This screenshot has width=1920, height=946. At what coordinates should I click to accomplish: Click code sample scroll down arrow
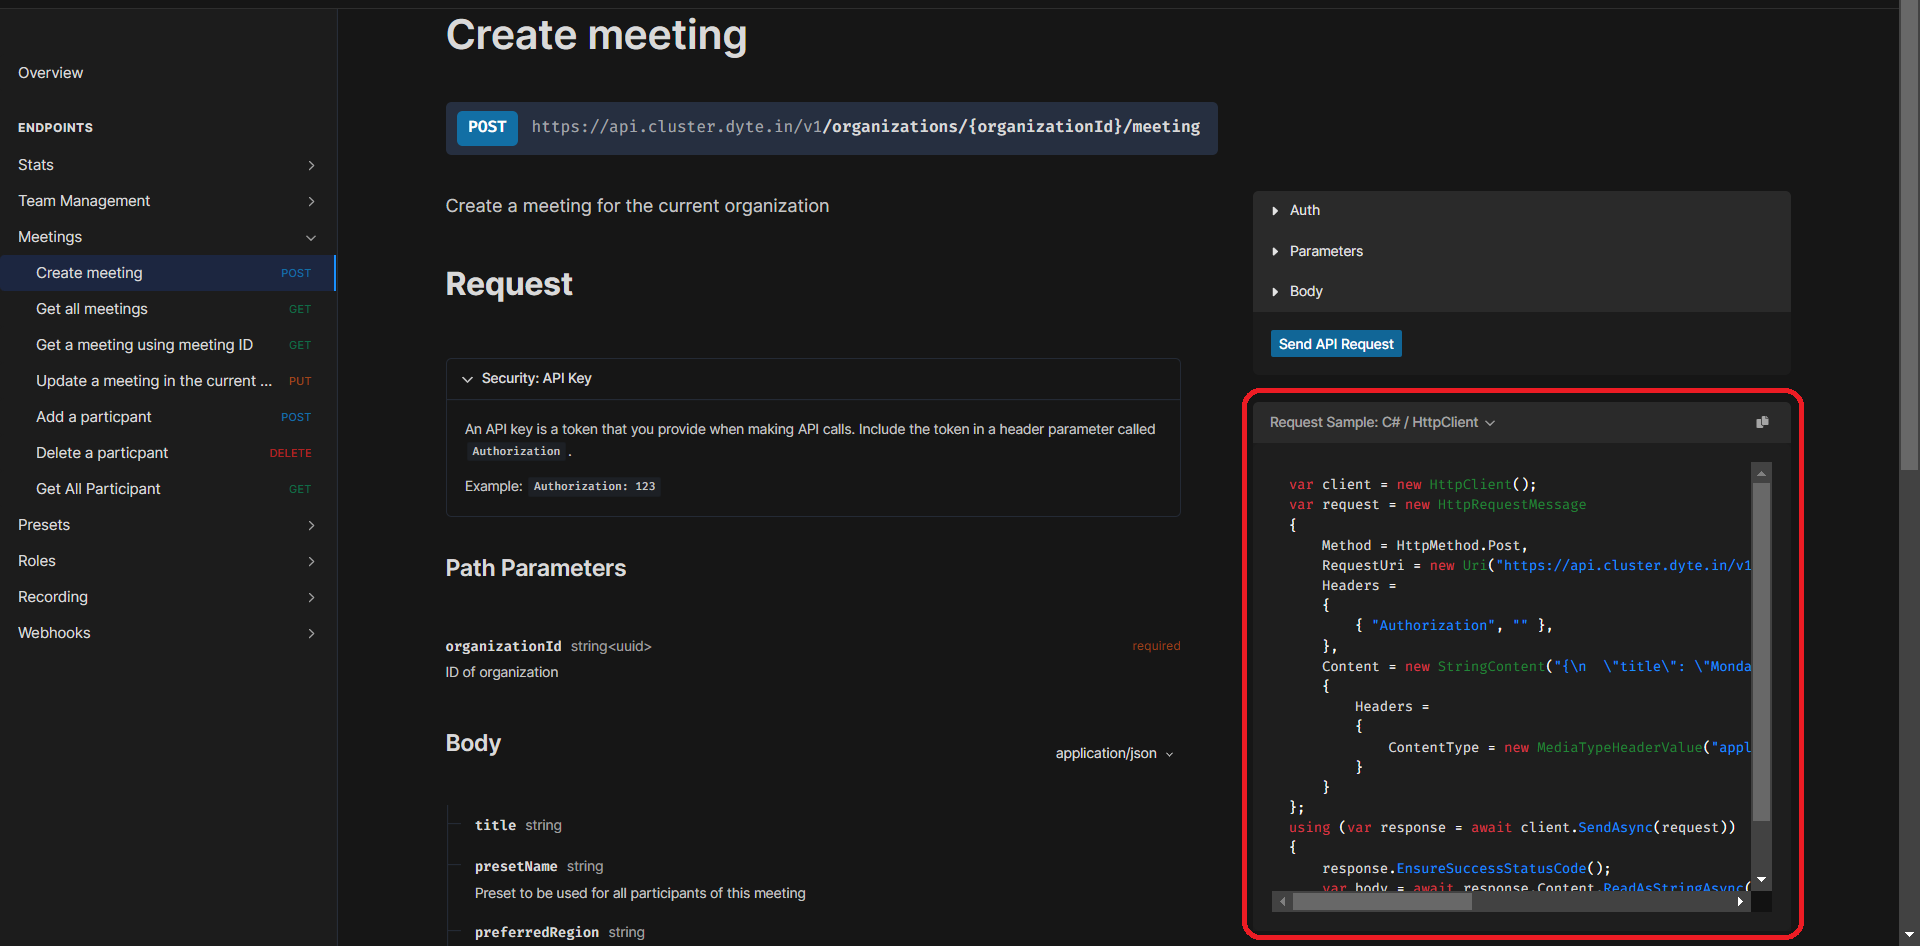click(1761, 880)
